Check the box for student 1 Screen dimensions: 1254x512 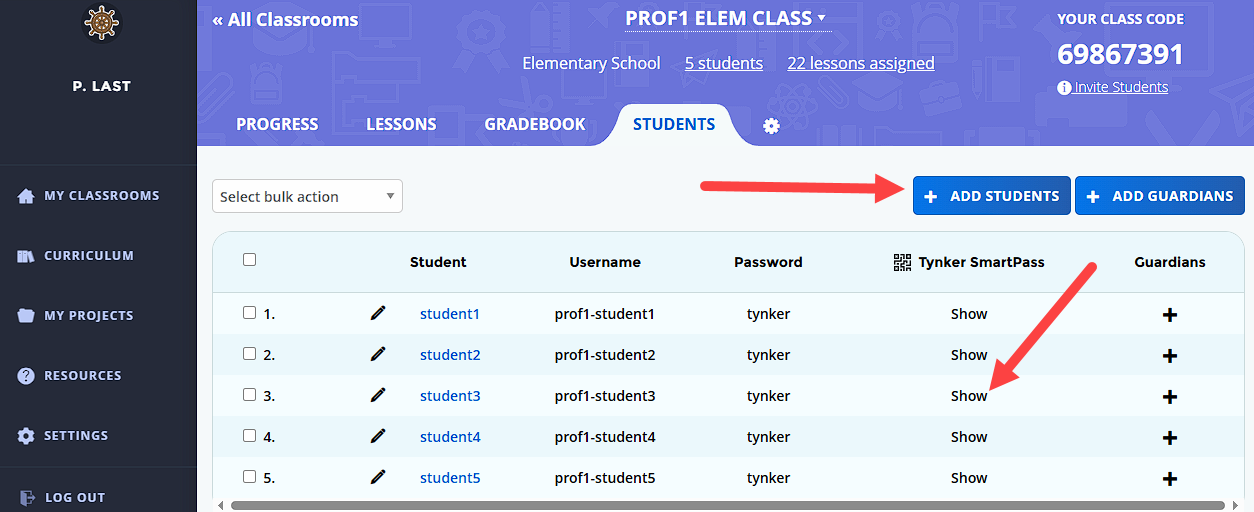pyautogui.click(x=249, y=313)
